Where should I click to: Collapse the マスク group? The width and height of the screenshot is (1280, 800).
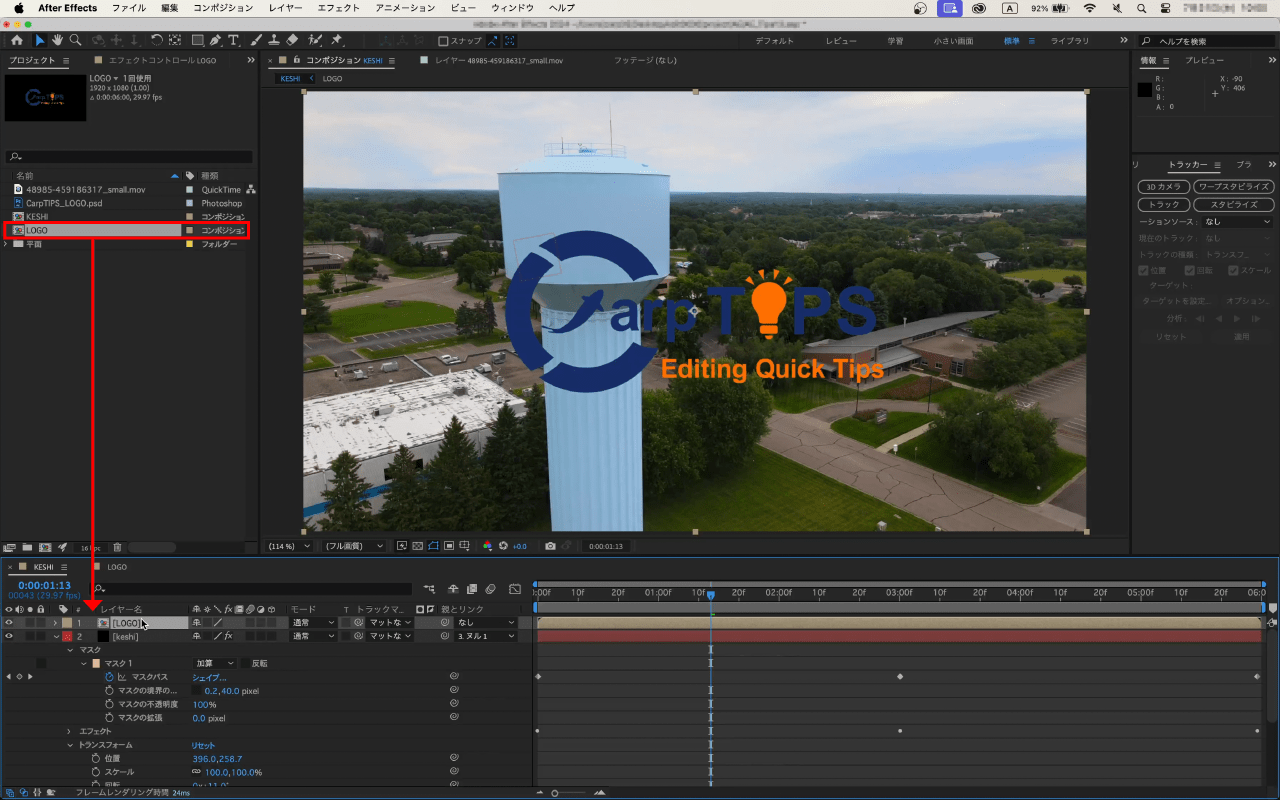click(x=69, y=650)
